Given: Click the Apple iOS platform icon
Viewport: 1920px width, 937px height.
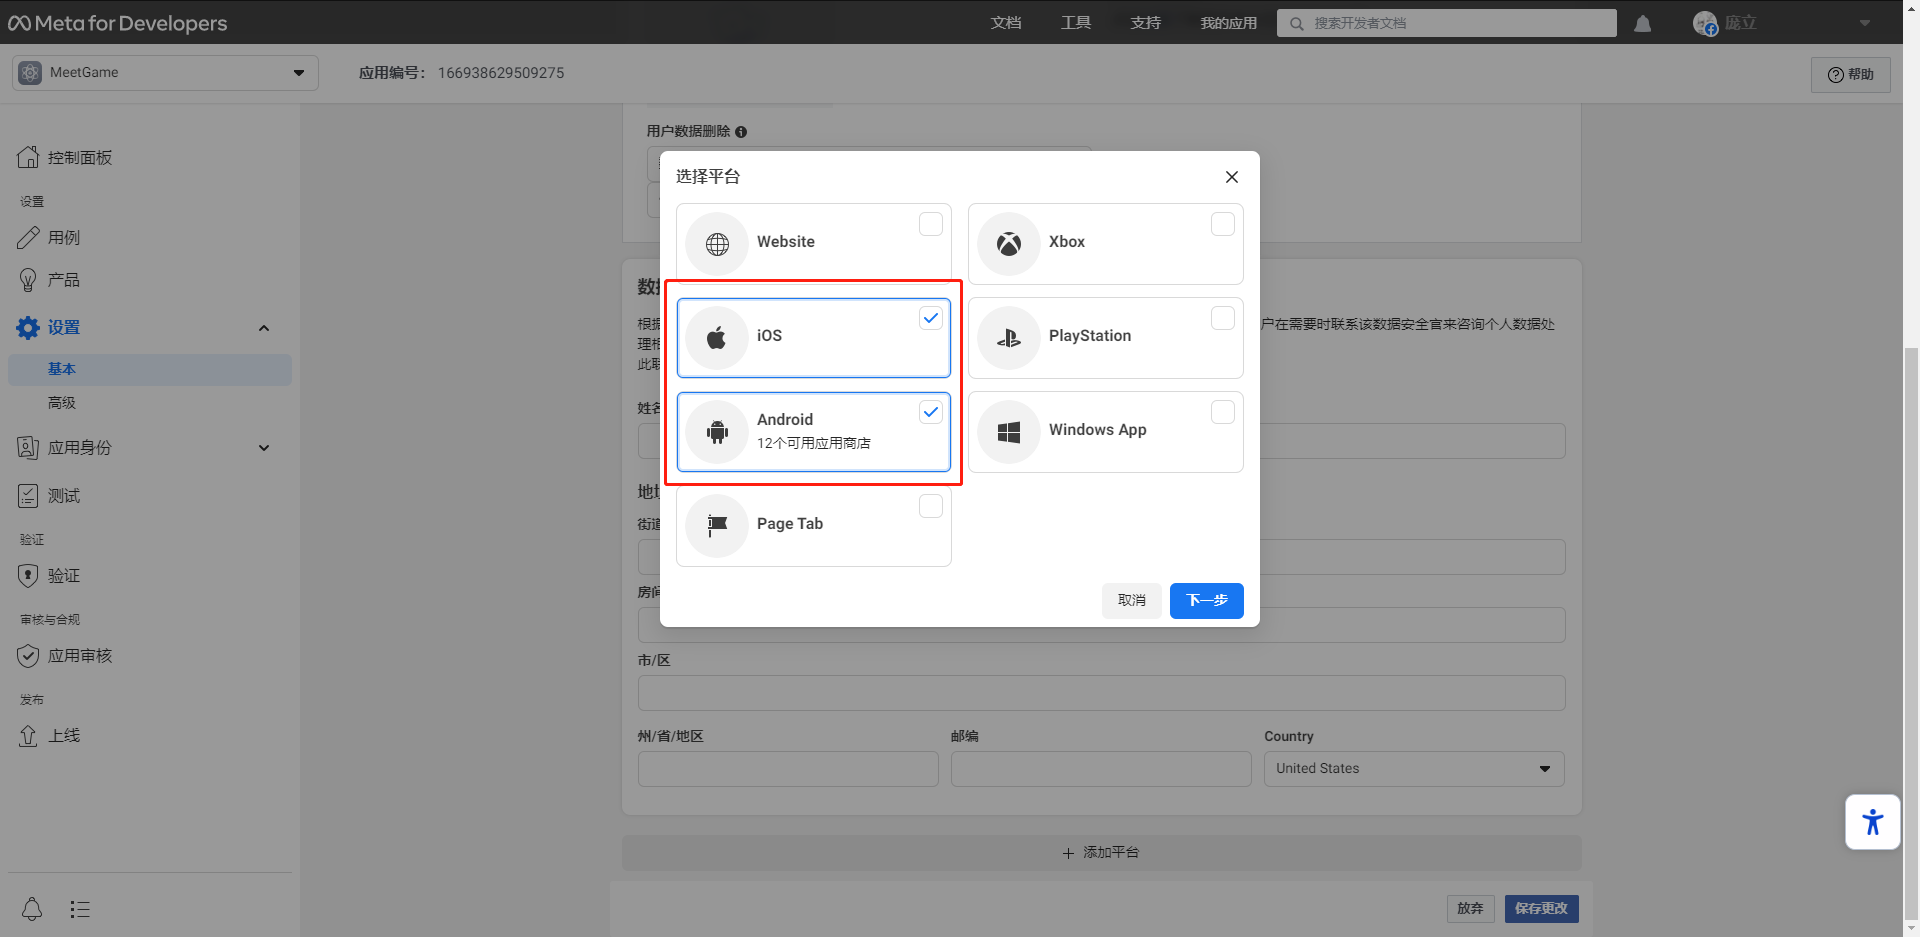Looking at the screenshot, I should tap(717, 337).
